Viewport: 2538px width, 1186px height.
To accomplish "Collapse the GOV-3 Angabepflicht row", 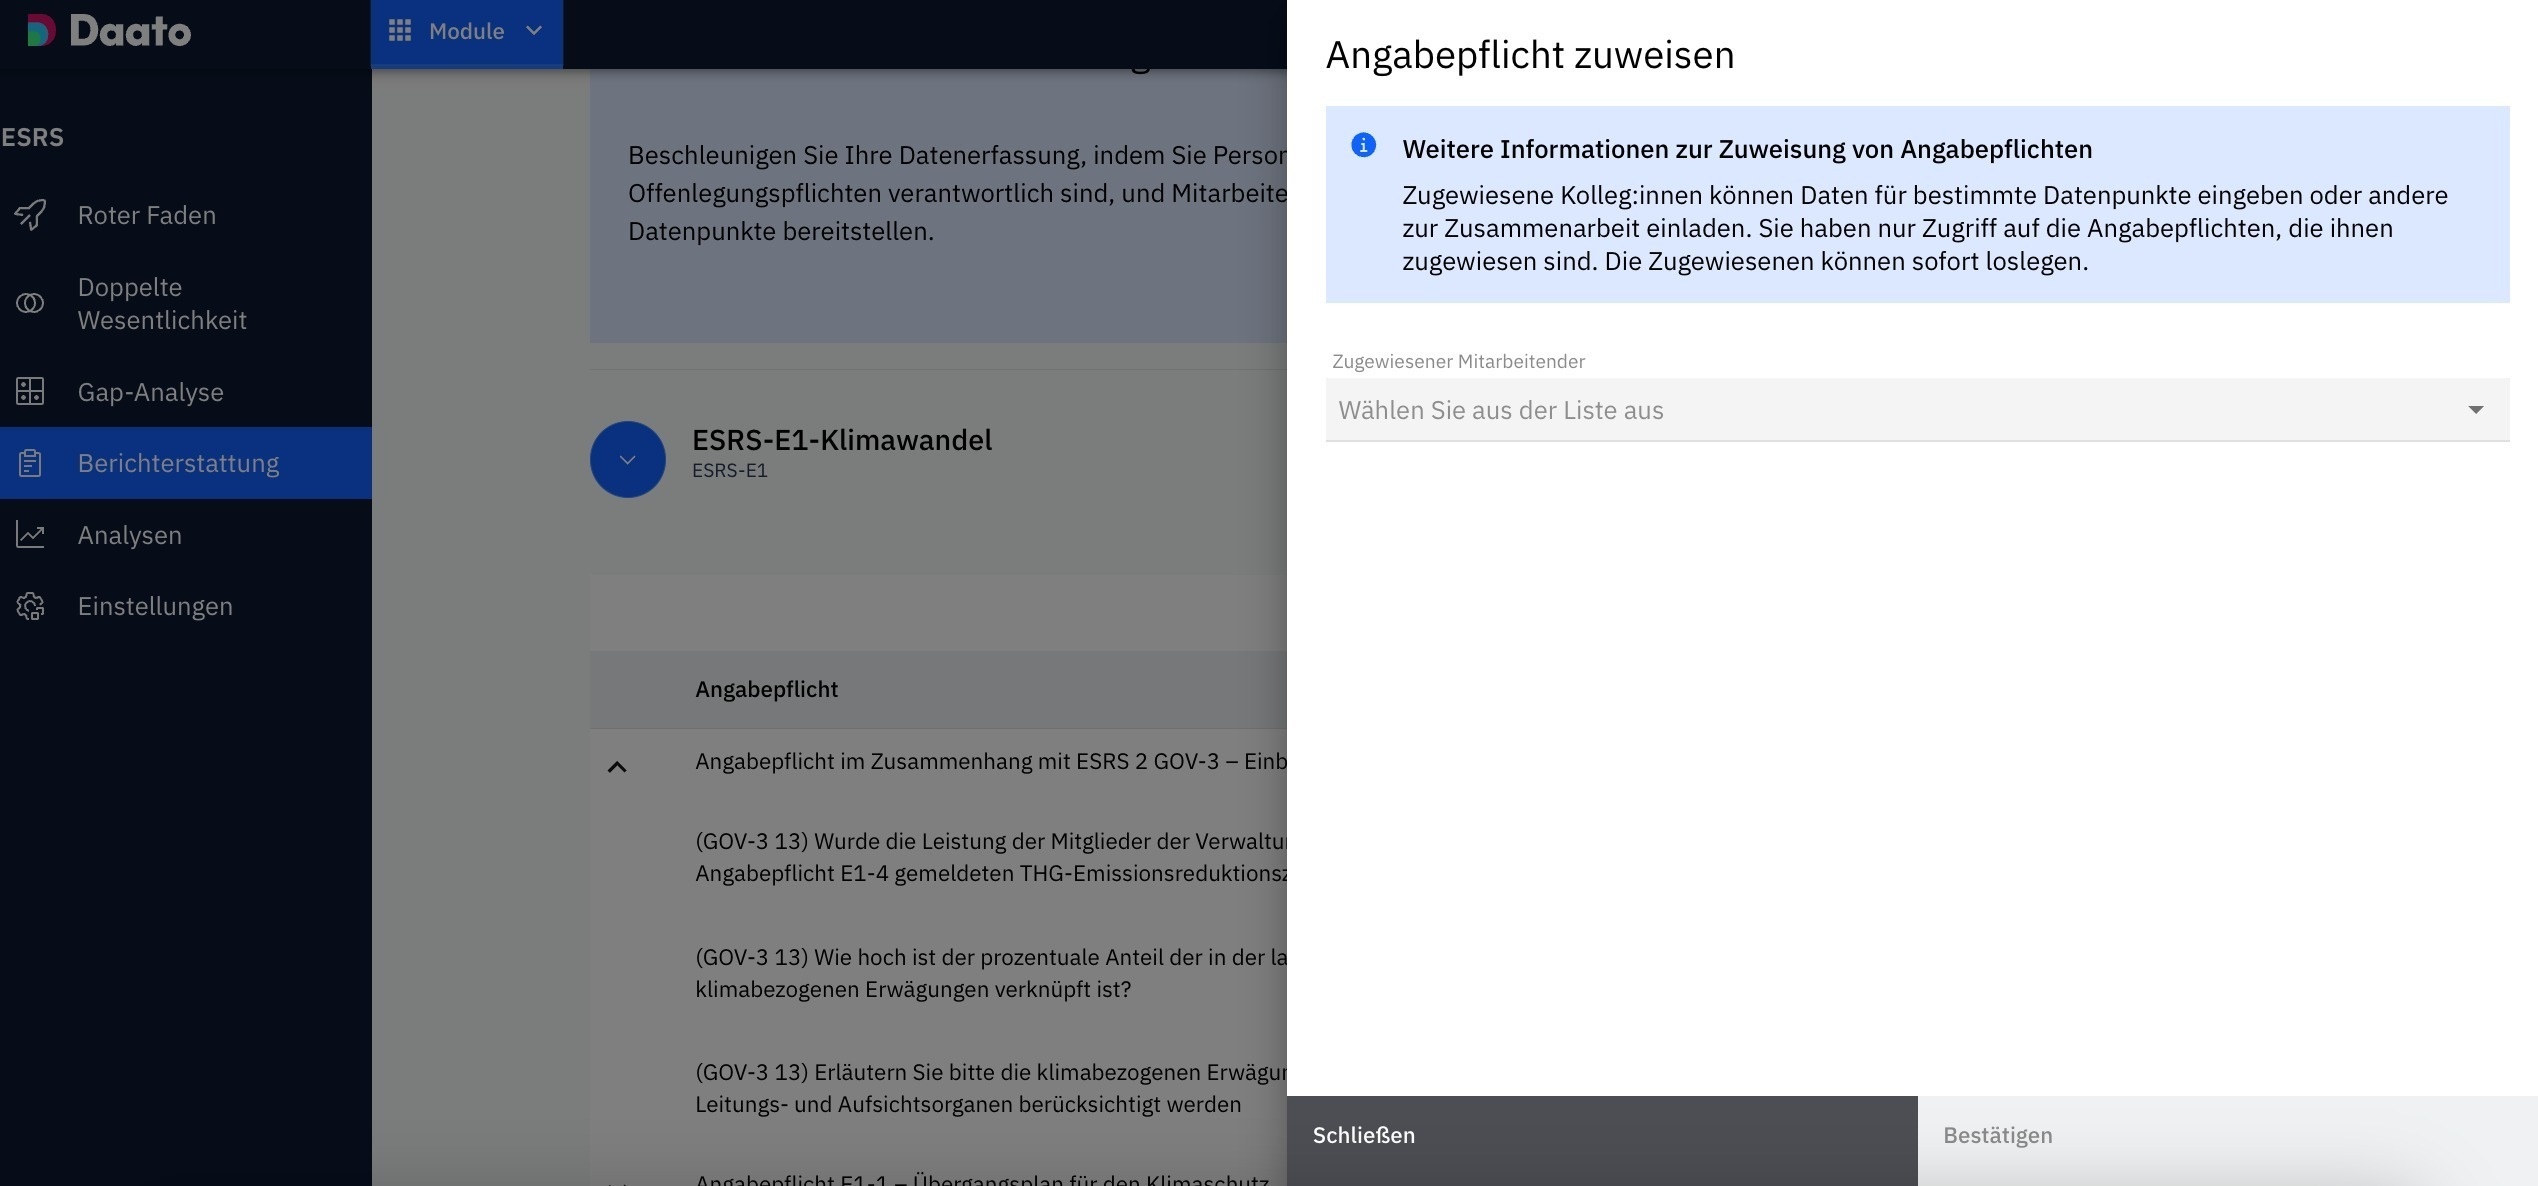I will [x=617, y=767].
